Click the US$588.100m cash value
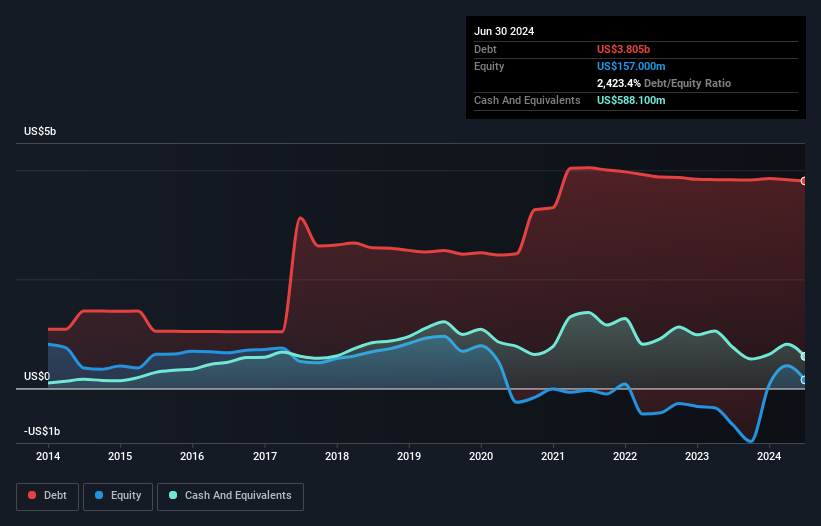 [x=631, y=100]
